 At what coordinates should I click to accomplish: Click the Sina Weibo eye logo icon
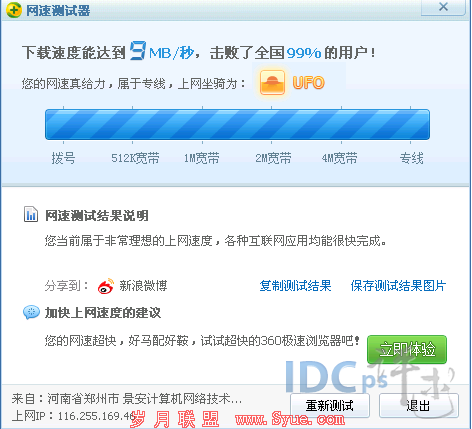pos(106,286)
